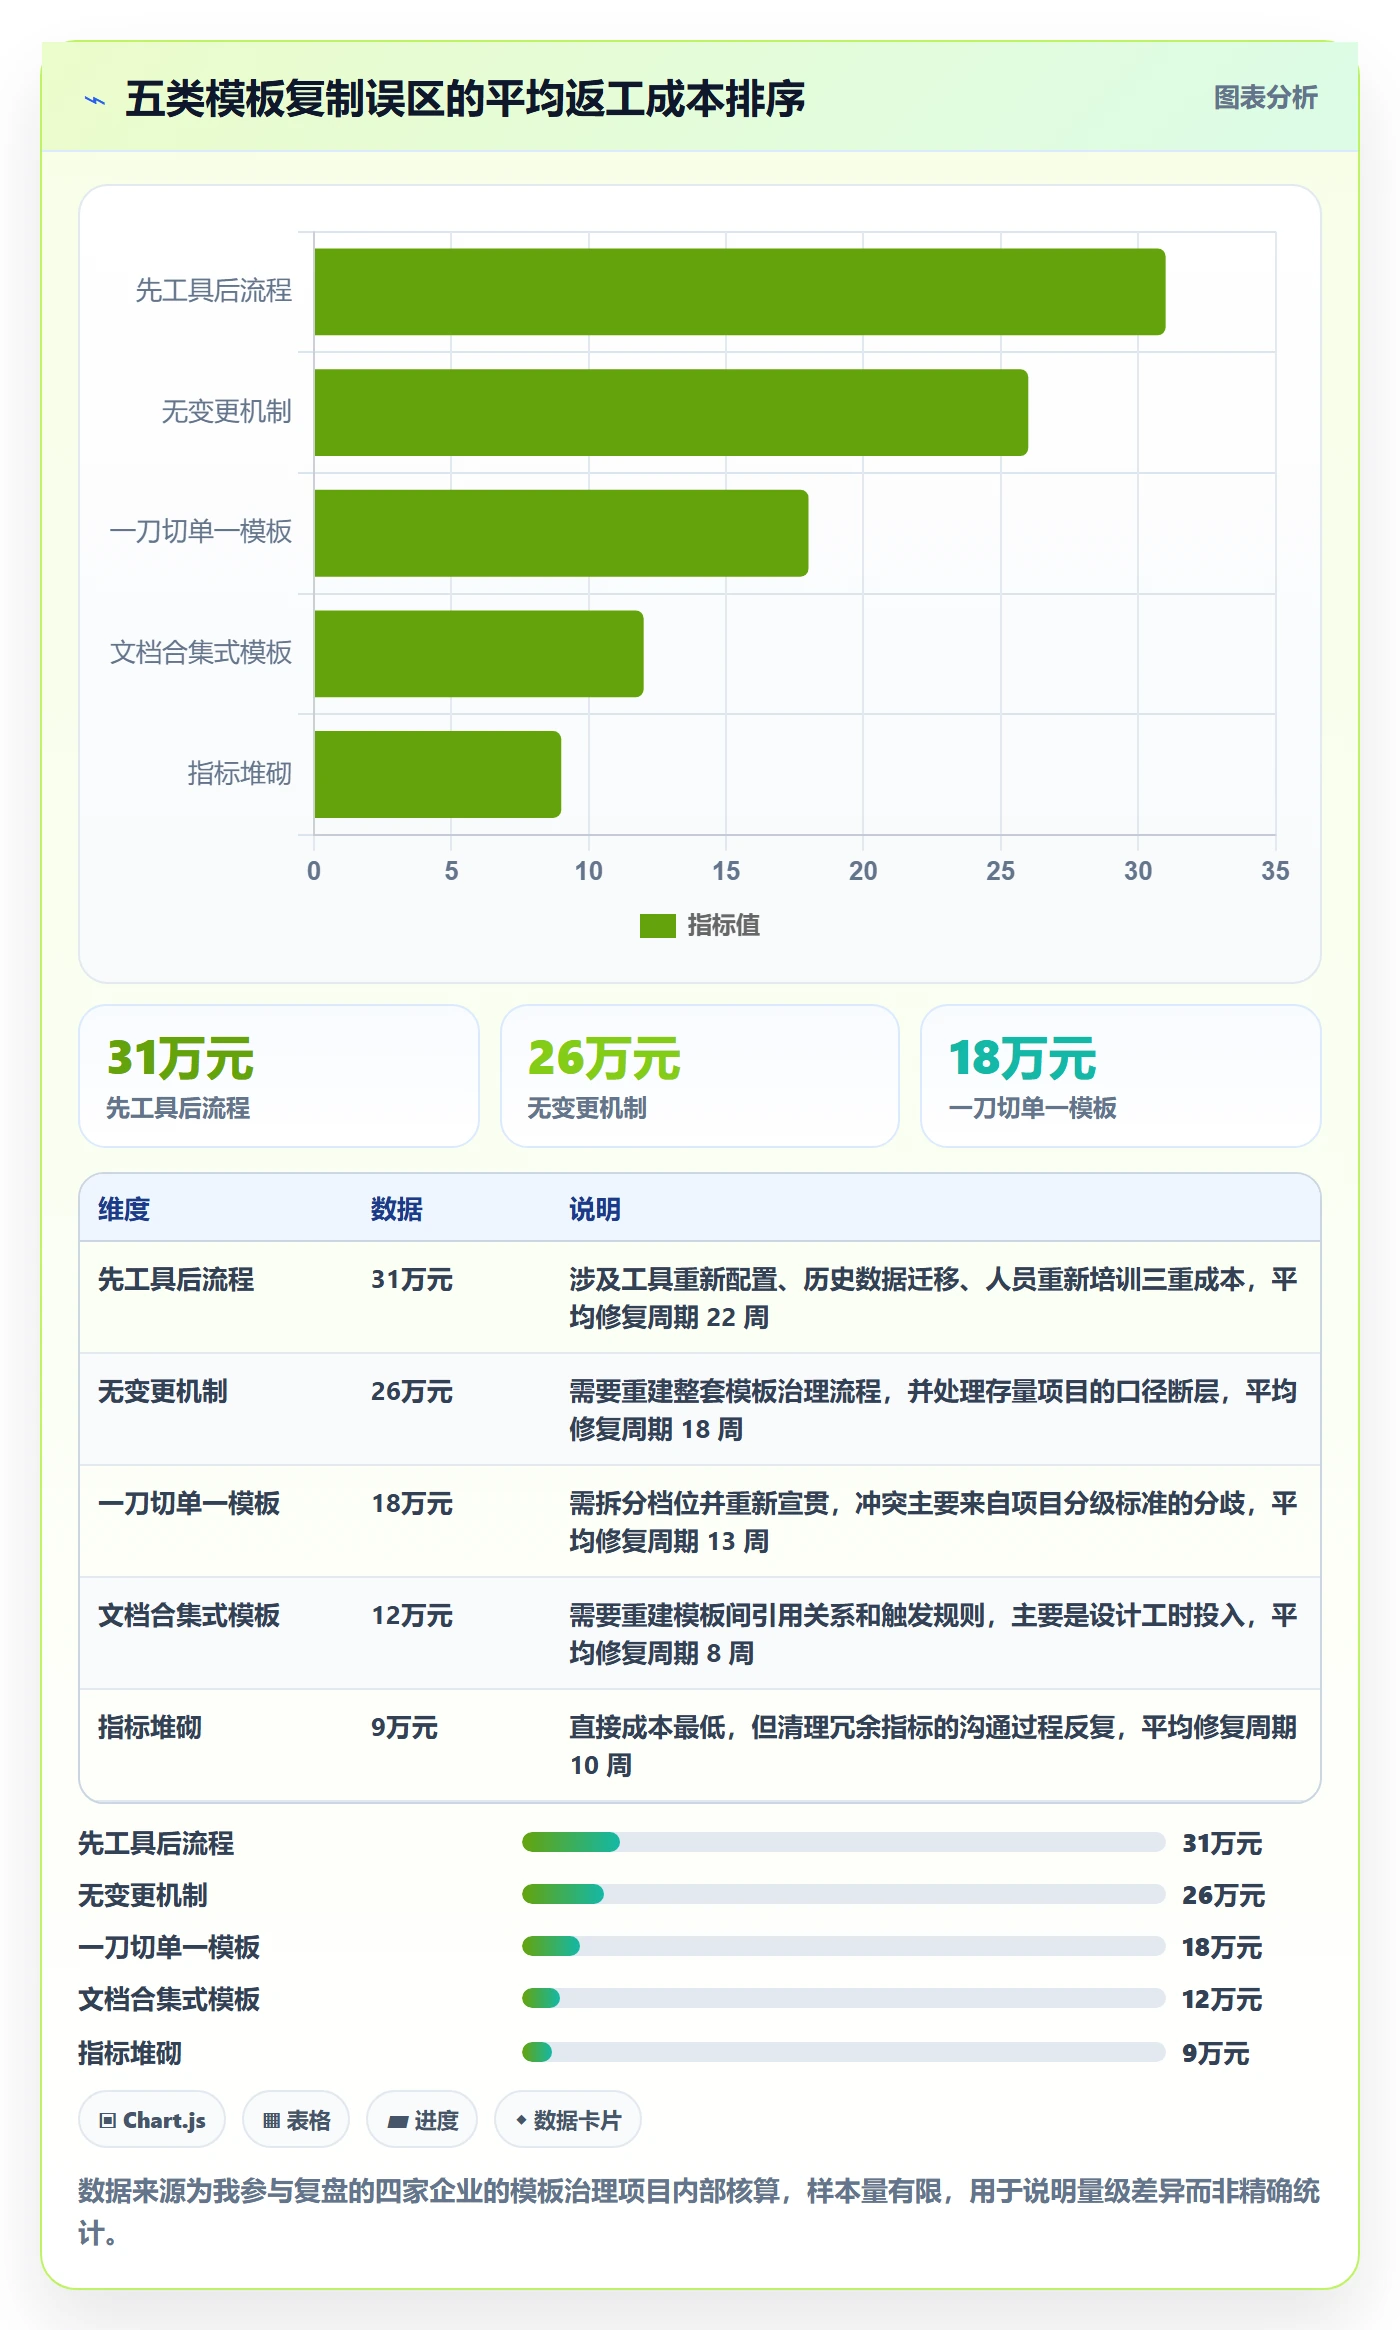Click the 进度 tag chip
This screenshot has height=2330, width=1400.
click(422, 2119)
